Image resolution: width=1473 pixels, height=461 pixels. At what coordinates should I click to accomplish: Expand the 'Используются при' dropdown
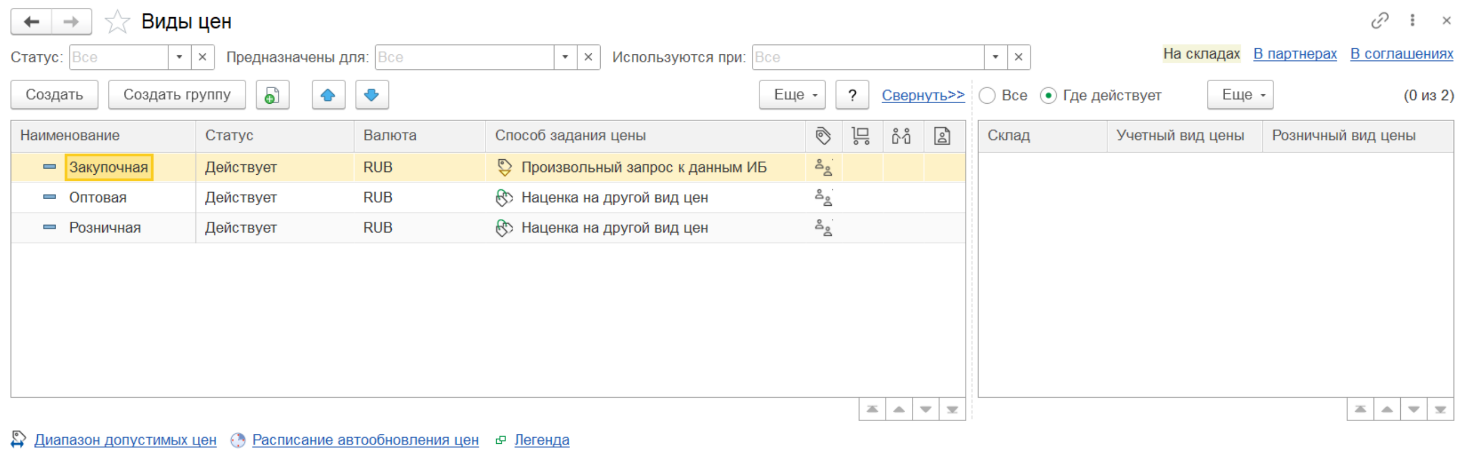[x=995, y=57]
